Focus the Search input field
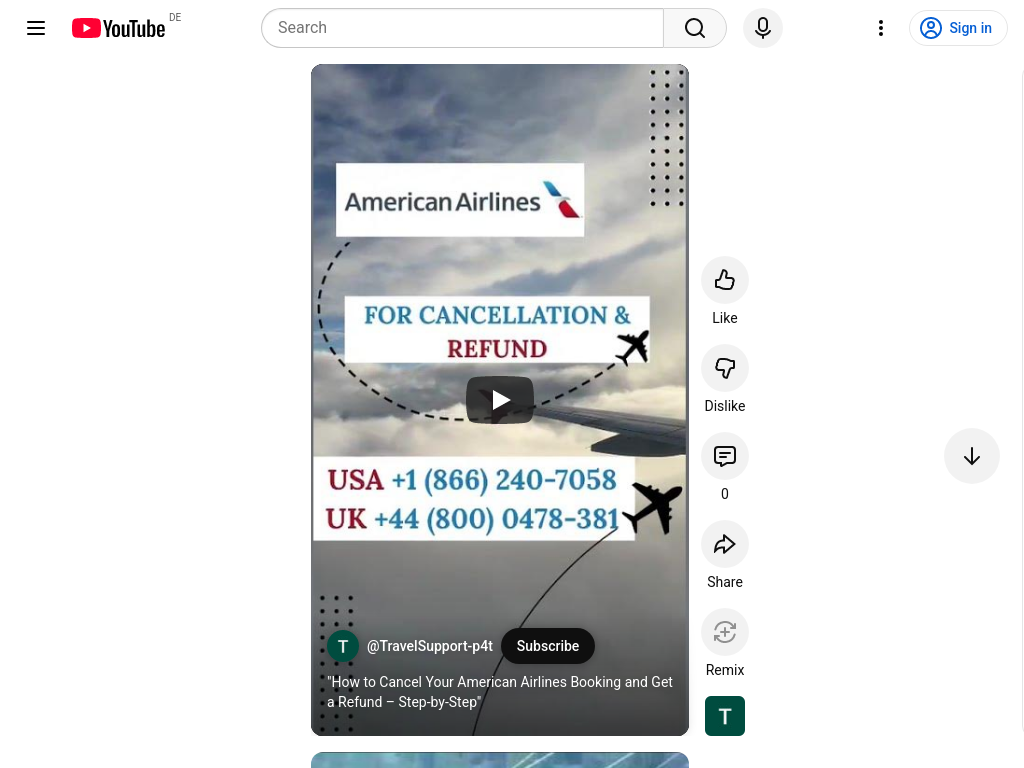This screenshot has height=768, width=1024. (462, 28)
